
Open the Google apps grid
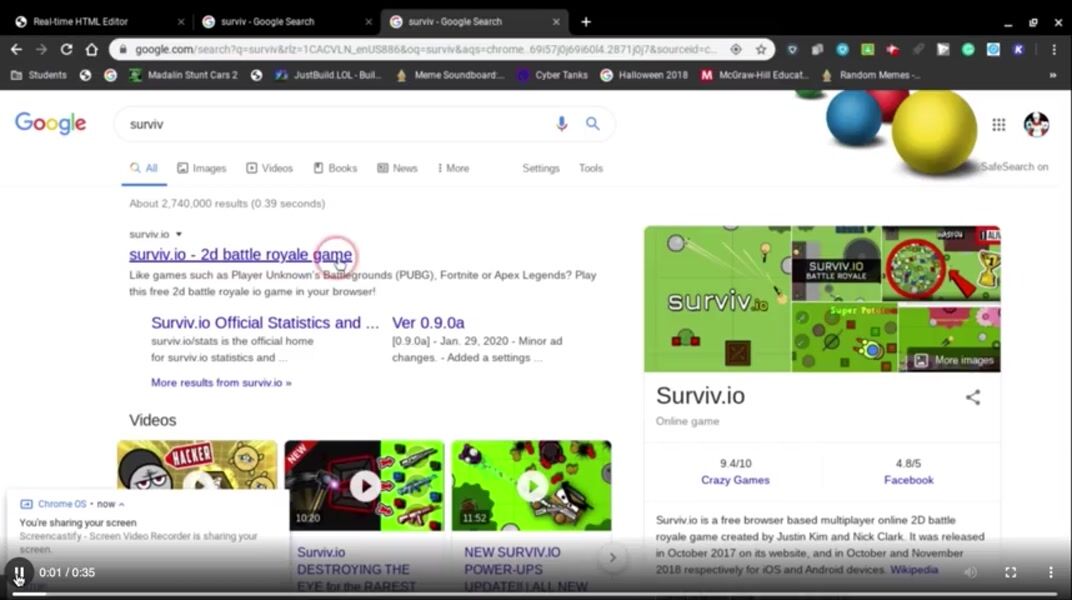click(x=998, y=124)
